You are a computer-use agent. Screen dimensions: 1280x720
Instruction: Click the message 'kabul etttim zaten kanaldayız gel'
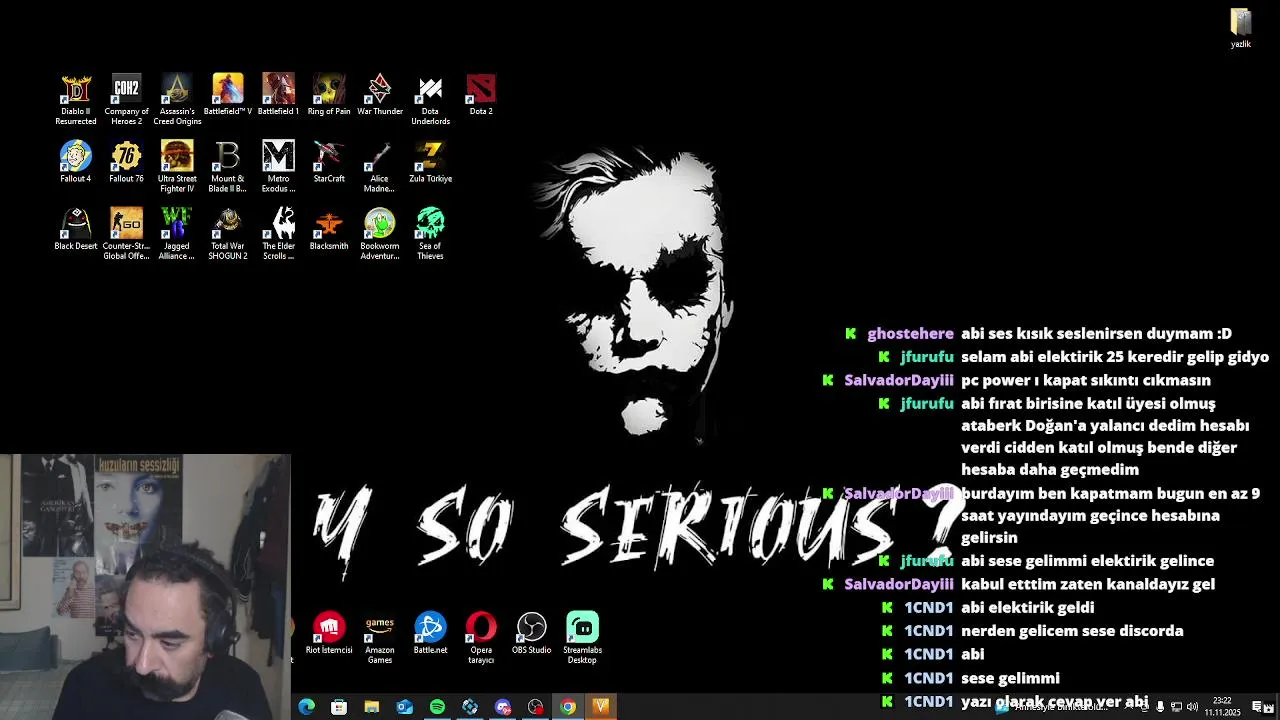1088,584
